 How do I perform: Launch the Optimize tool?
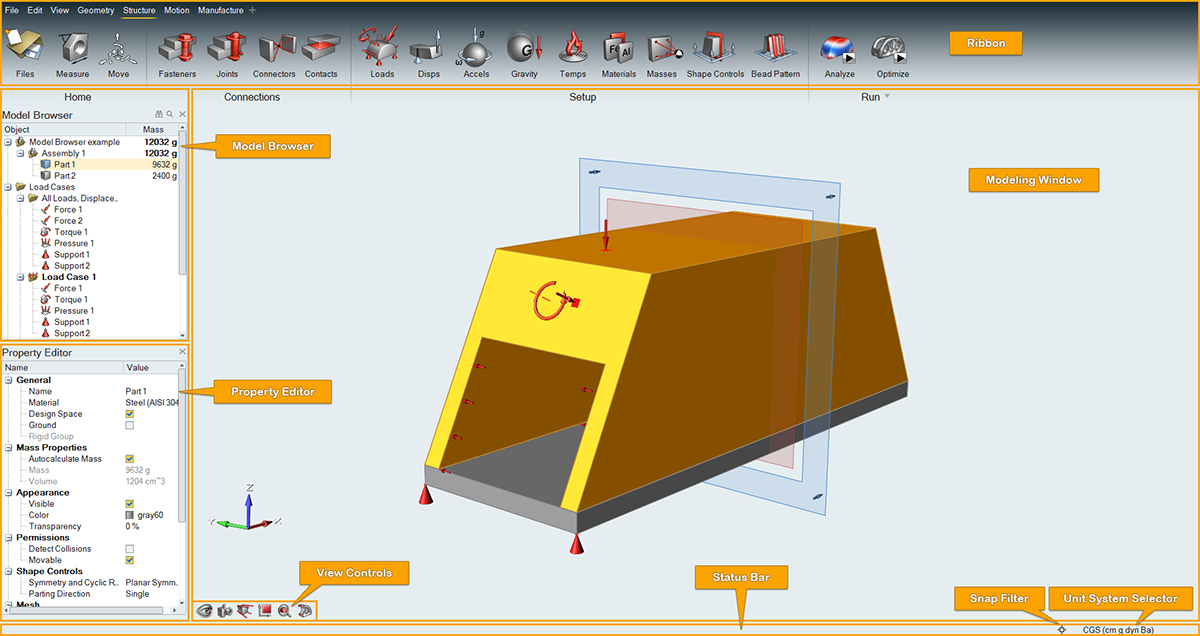pos(892,49)
